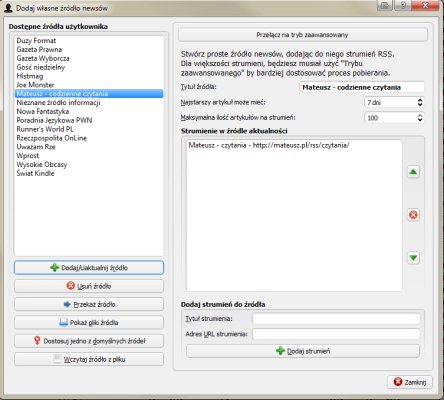
Task: Click Wczytaj źródło z pliku
Action: [89, 359]
